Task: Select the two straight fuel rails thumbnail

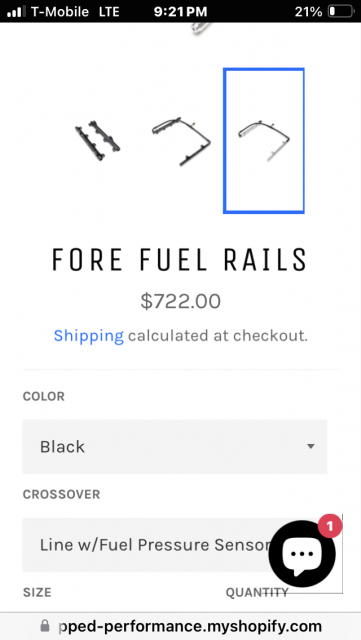Action: coord(97,141)
